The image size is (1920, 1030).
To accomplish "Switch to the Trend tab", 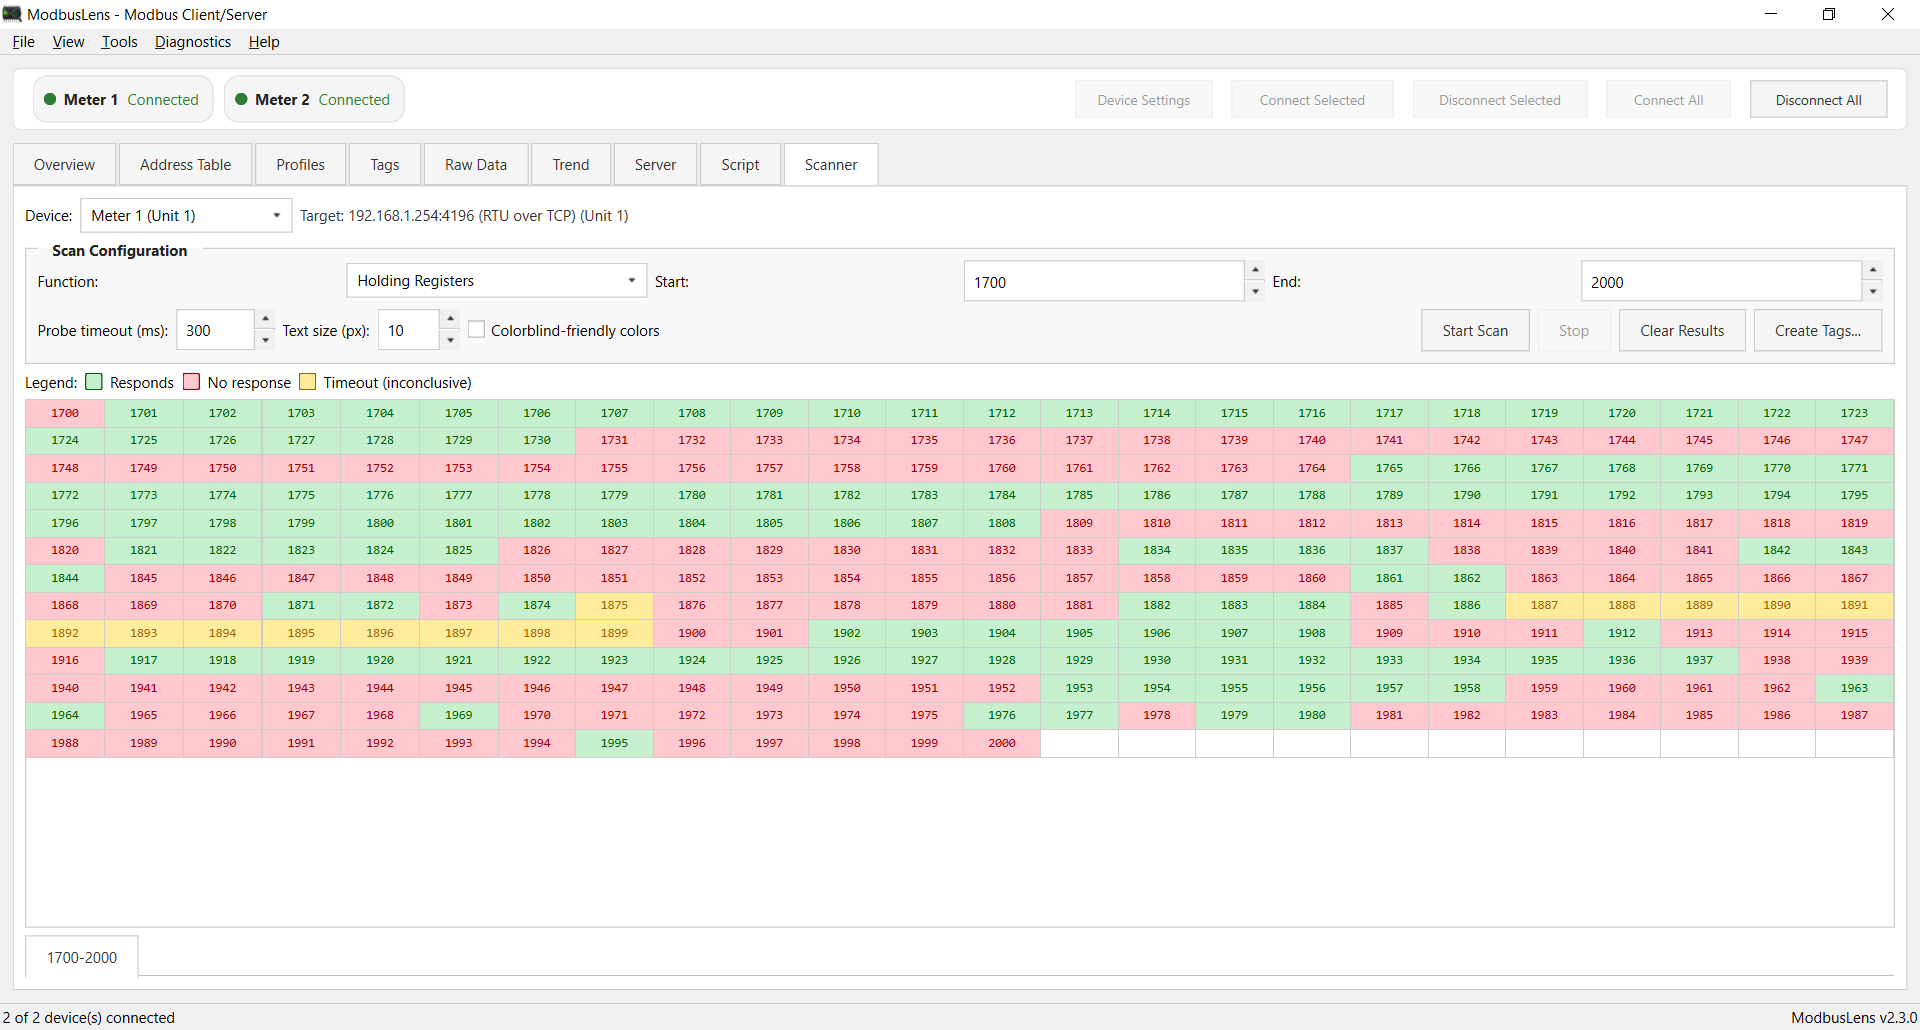I will coord(571,165).
